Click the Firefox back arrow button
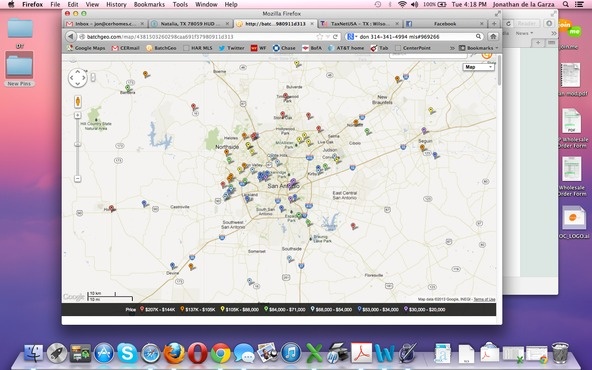 tap(71, 37)
